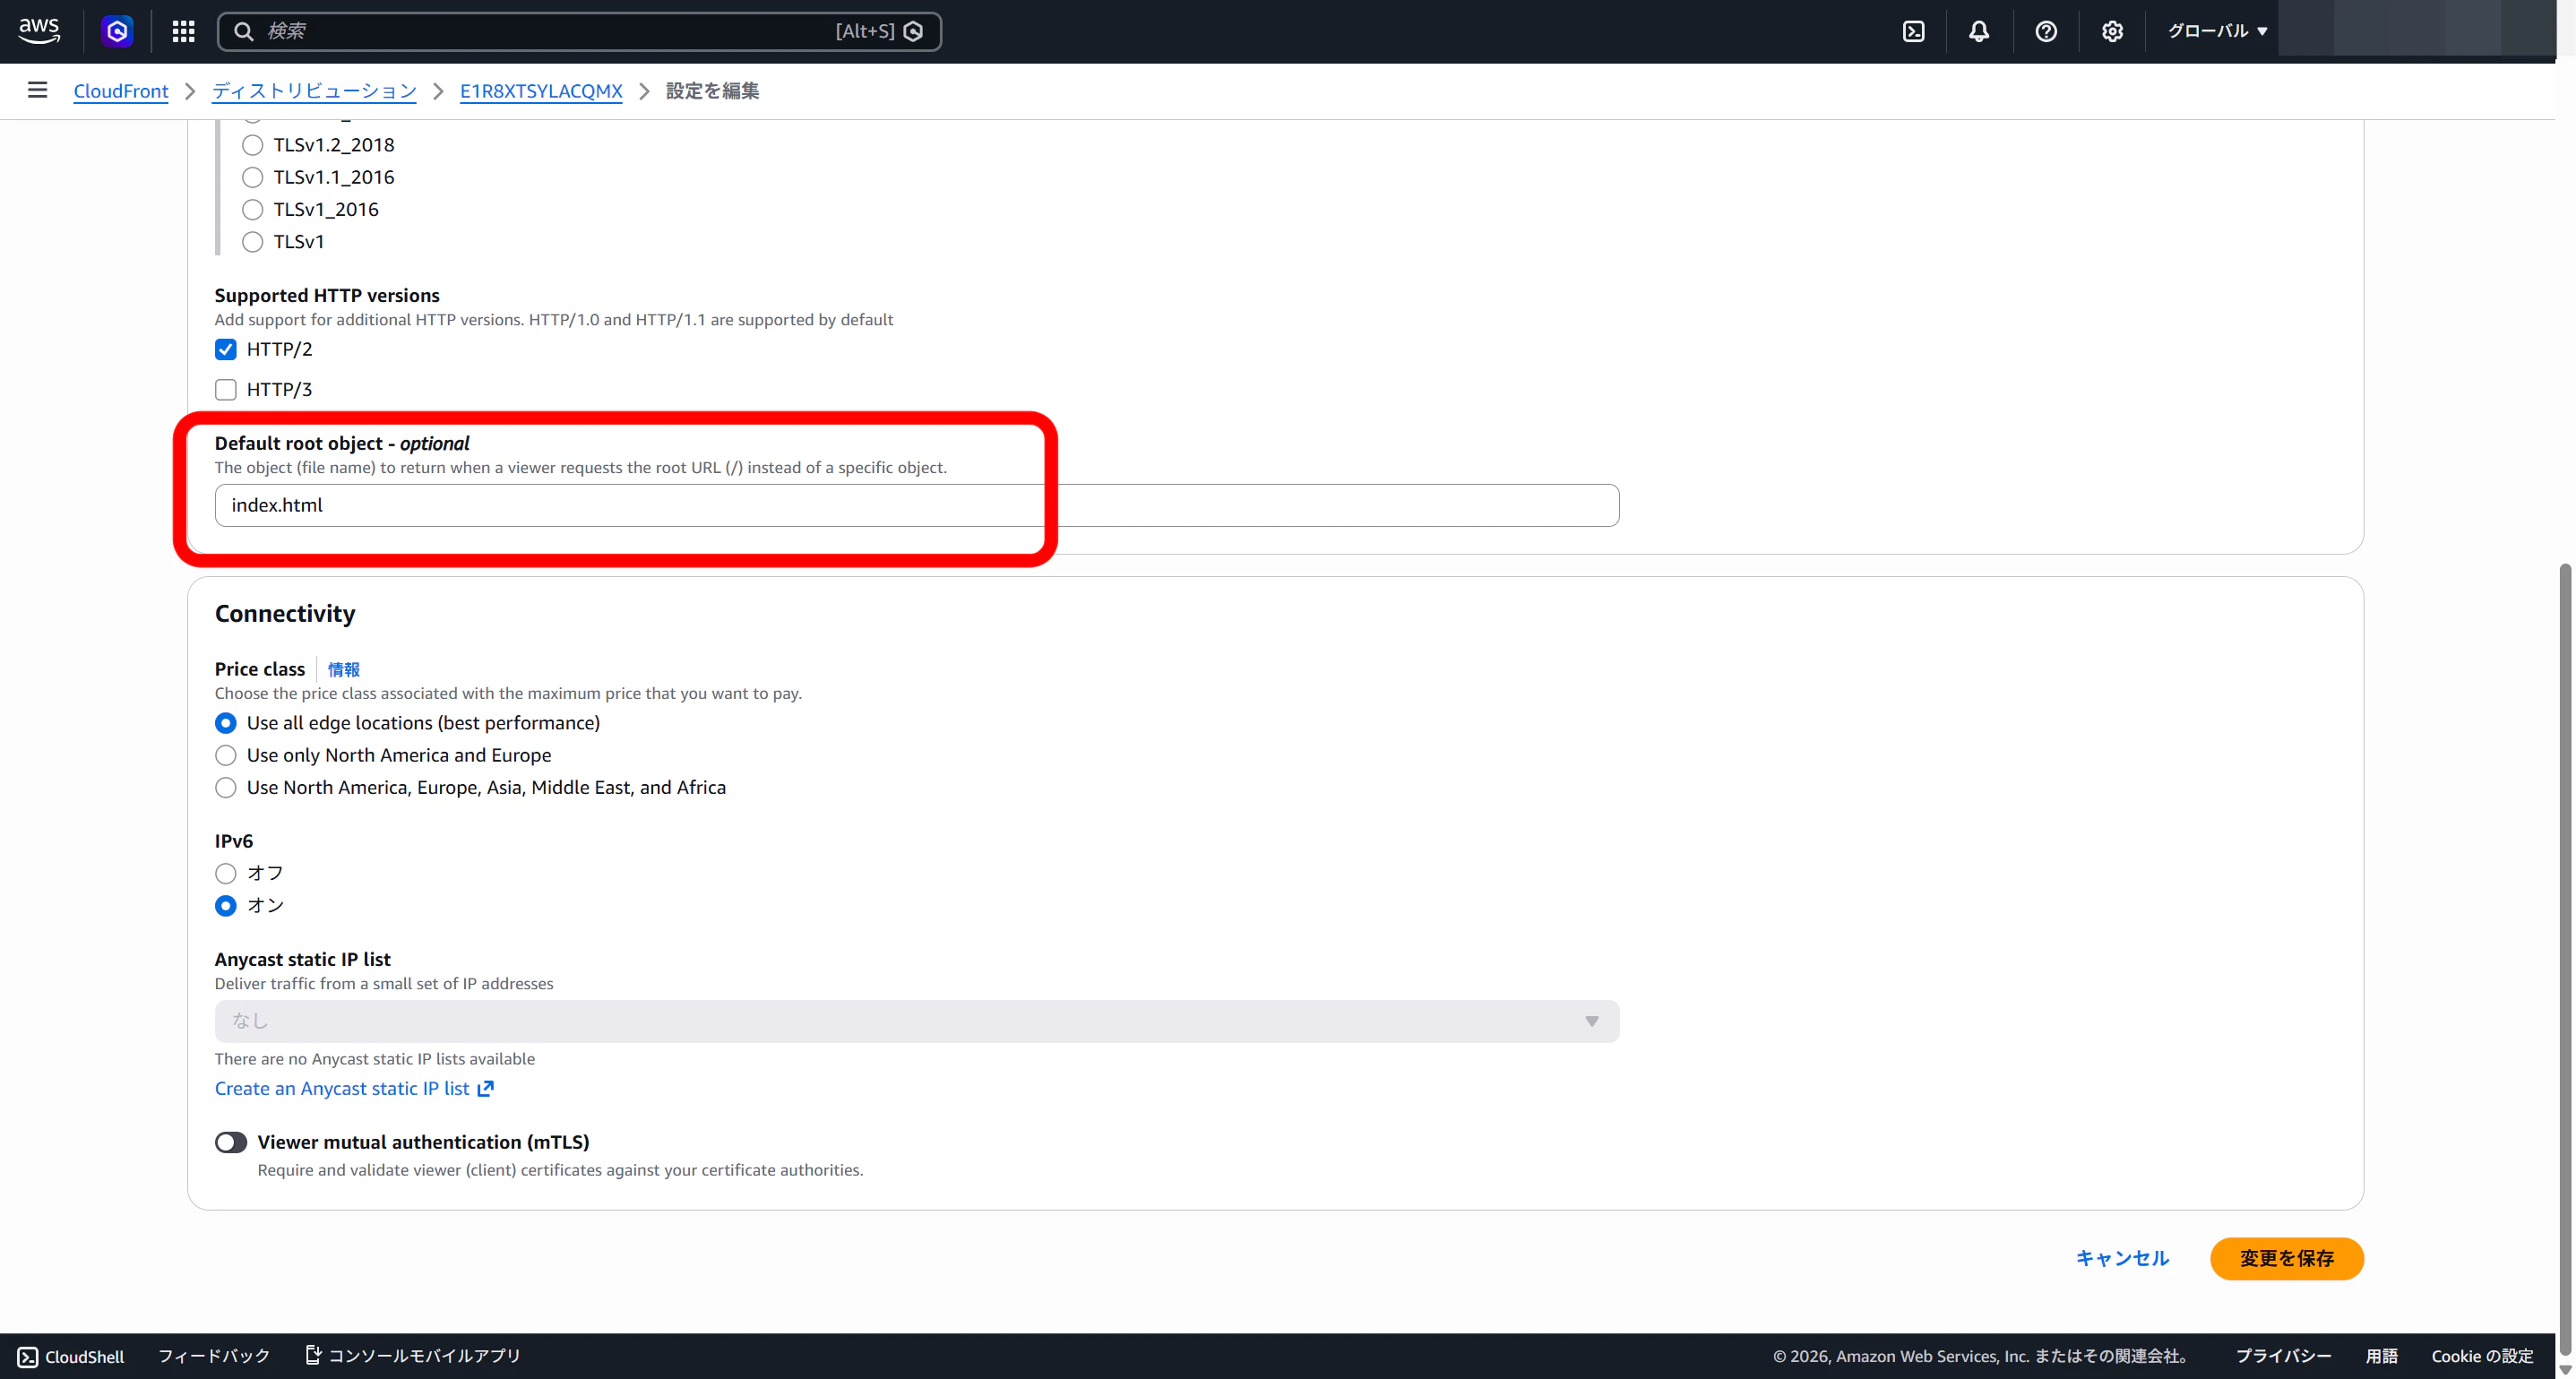Viewport: 2576px width, 1379px height.
Task: Select TLSv1.1_2016 security policy
Action: tap(253, 177)
